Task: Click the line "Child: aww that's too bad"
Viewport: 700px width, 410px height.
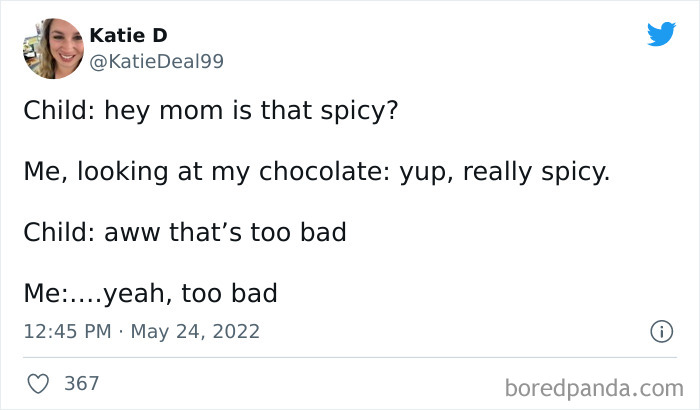Action: (x=184, y=233)
